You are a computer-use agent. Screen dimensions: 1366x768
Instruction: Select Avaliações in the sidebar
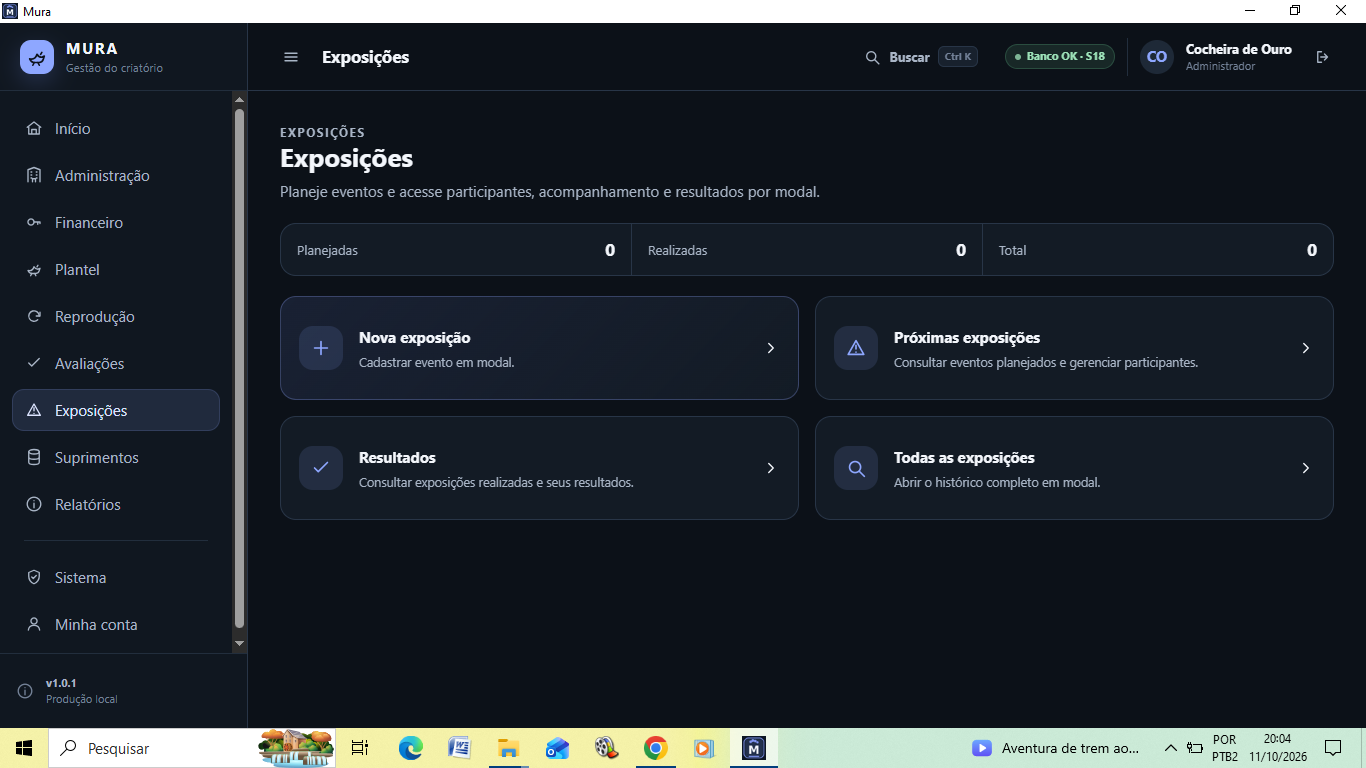click(x=116, y=364)
